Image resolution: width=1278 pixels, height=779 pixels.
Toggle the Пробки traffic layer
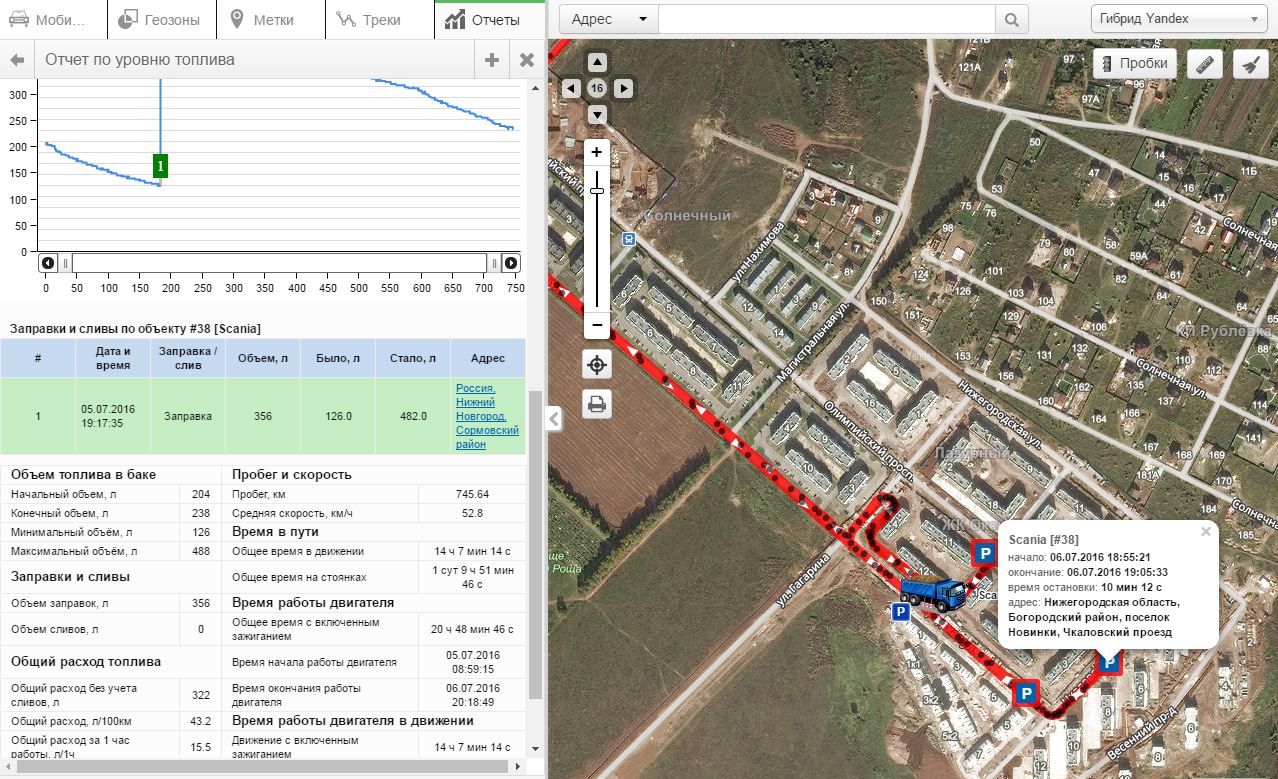[1134, 63]
